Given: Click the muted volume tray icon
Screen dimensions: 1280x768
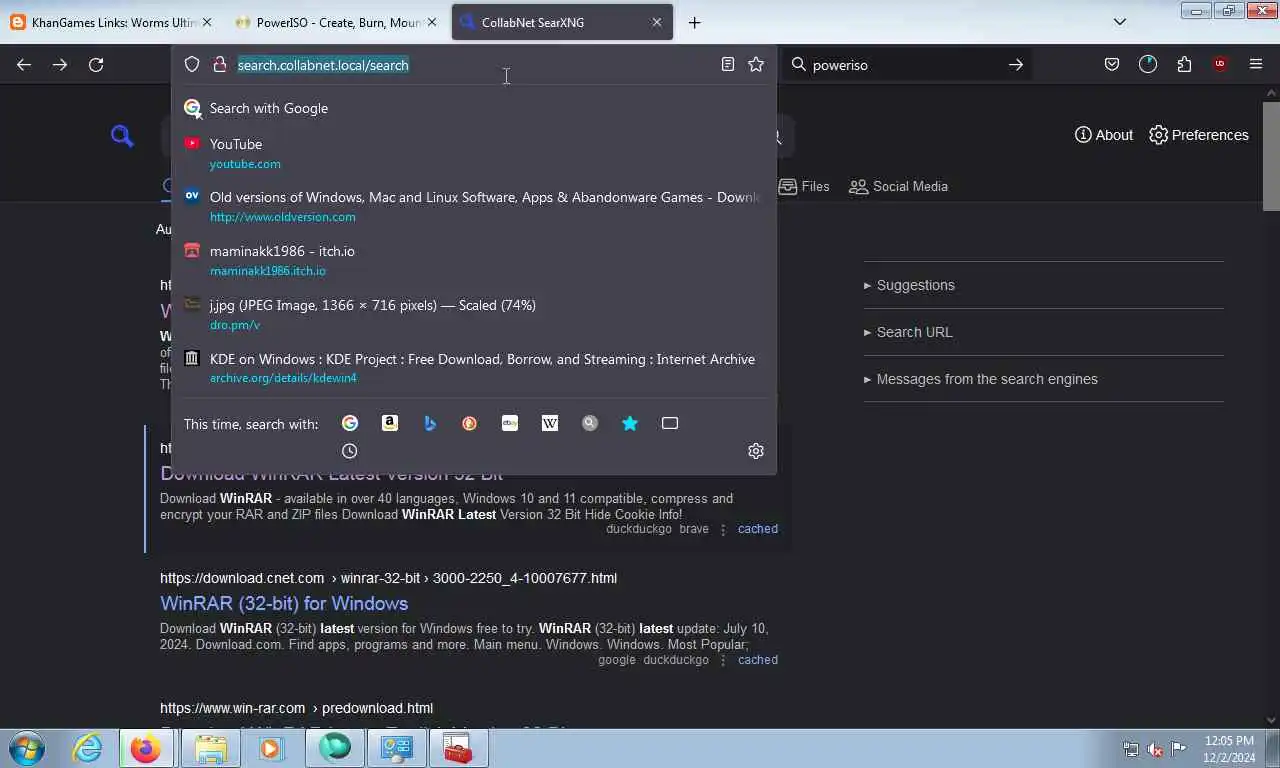Looking at the screenshot, I should point(1155,749).
